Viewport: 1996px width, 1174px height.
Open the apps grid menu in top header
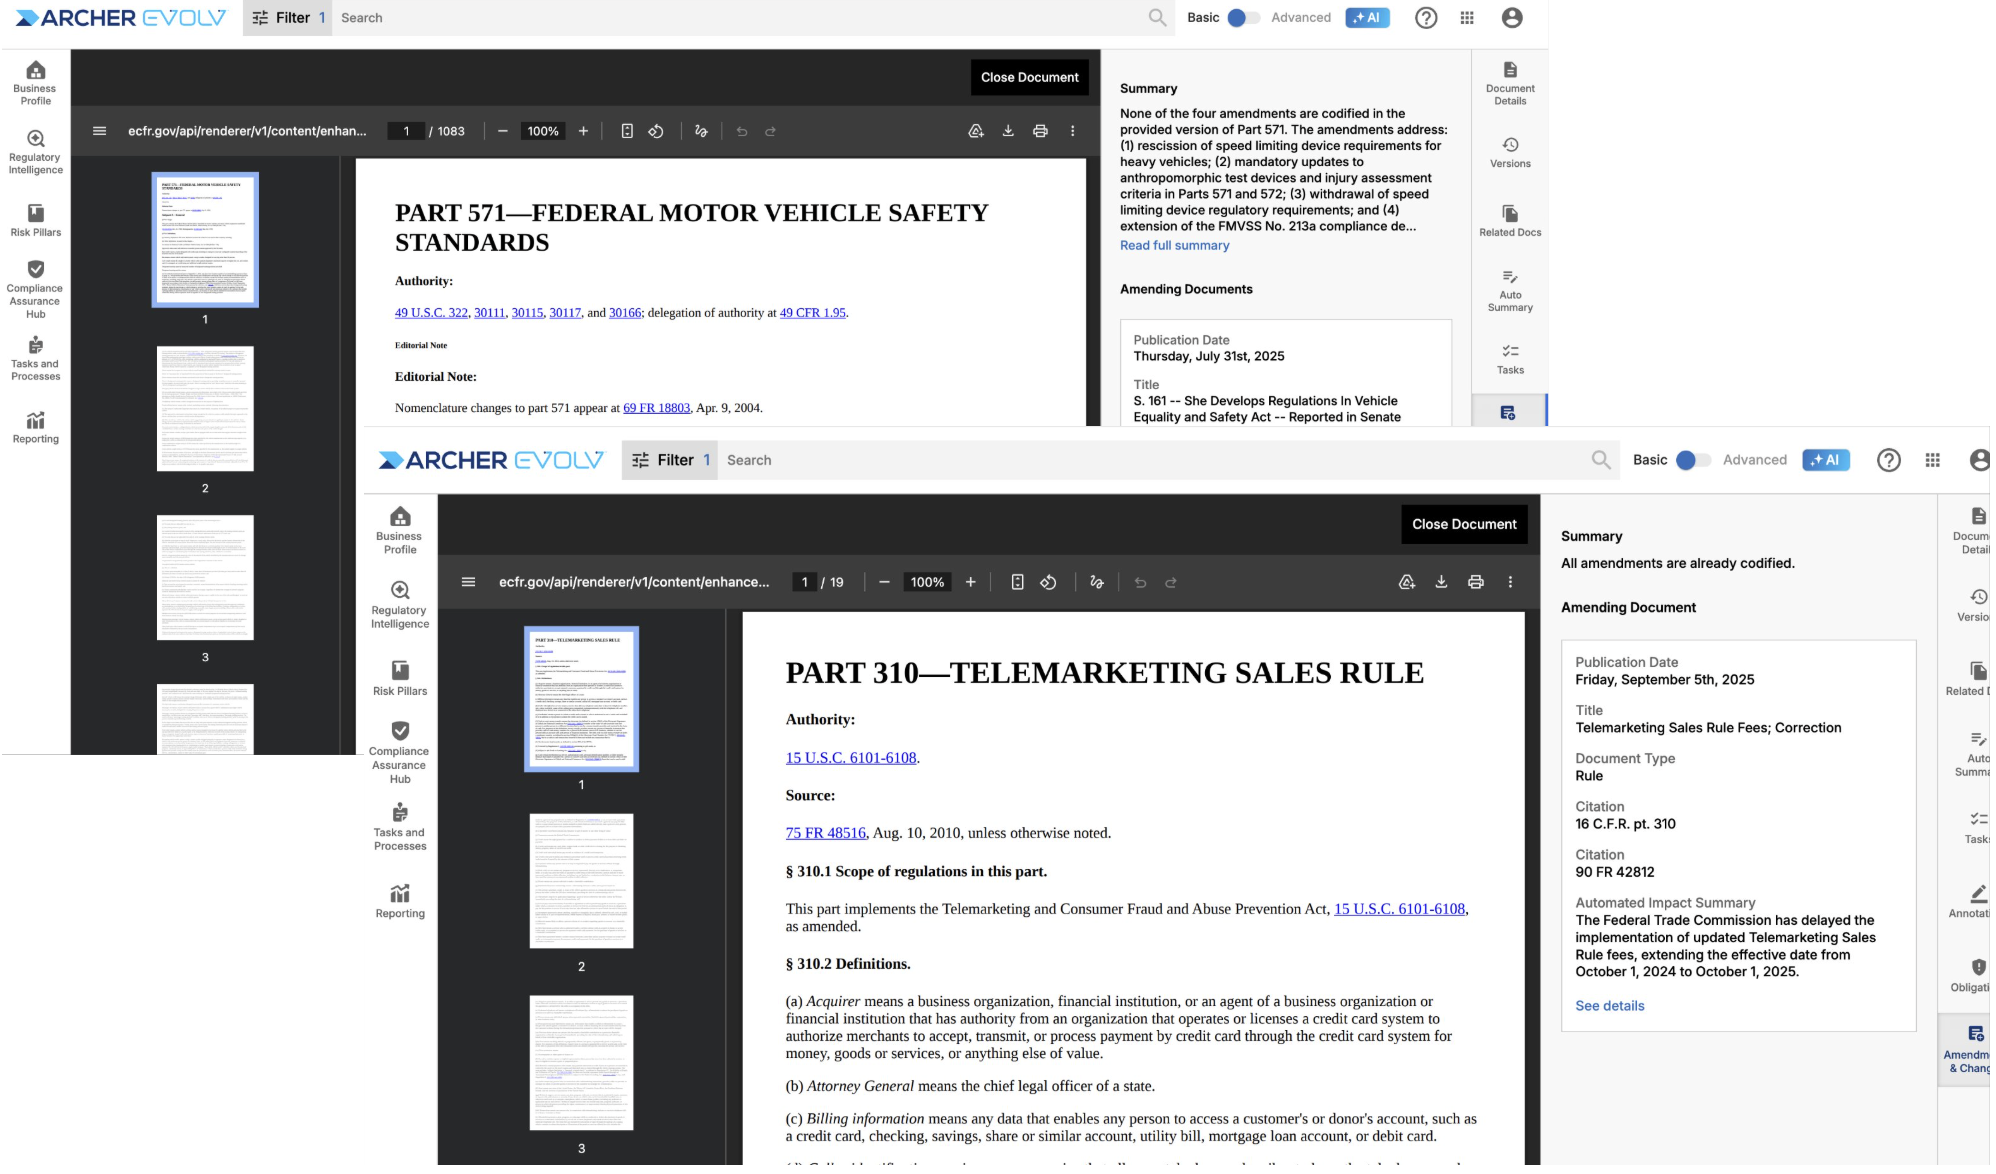point(1466,18)
